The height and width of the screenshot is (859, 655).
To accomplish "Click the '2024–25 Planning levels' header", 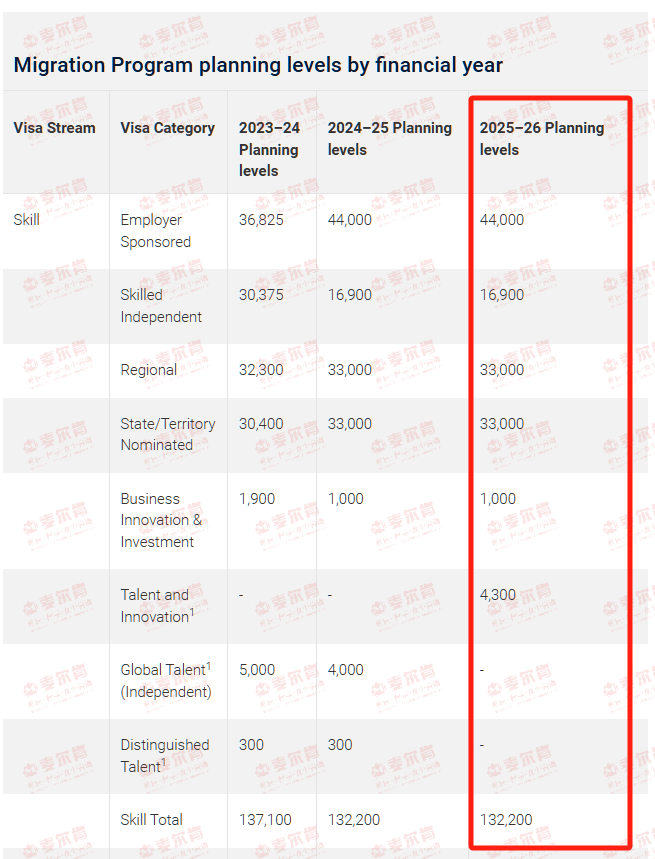I will coord(389,139).
